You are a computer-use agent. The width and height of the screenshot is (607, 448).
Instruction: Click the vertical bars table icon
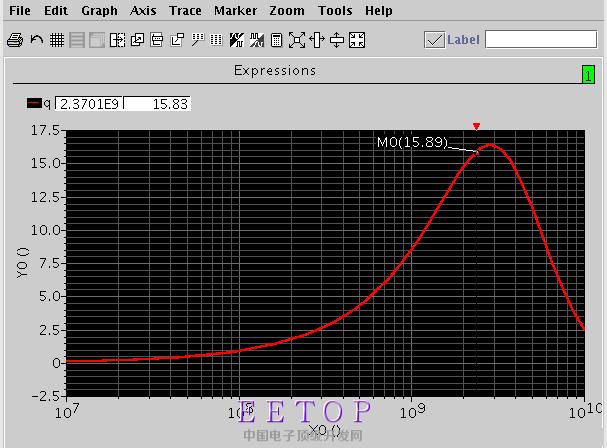tap(216, 40)
